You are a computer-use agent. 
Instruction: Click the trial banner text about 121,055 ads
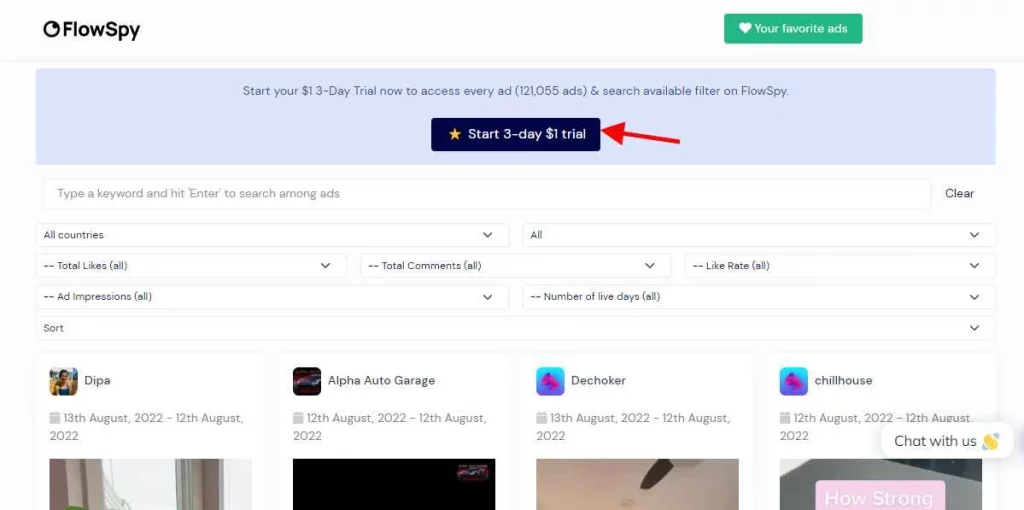click(x=515, y=91)
